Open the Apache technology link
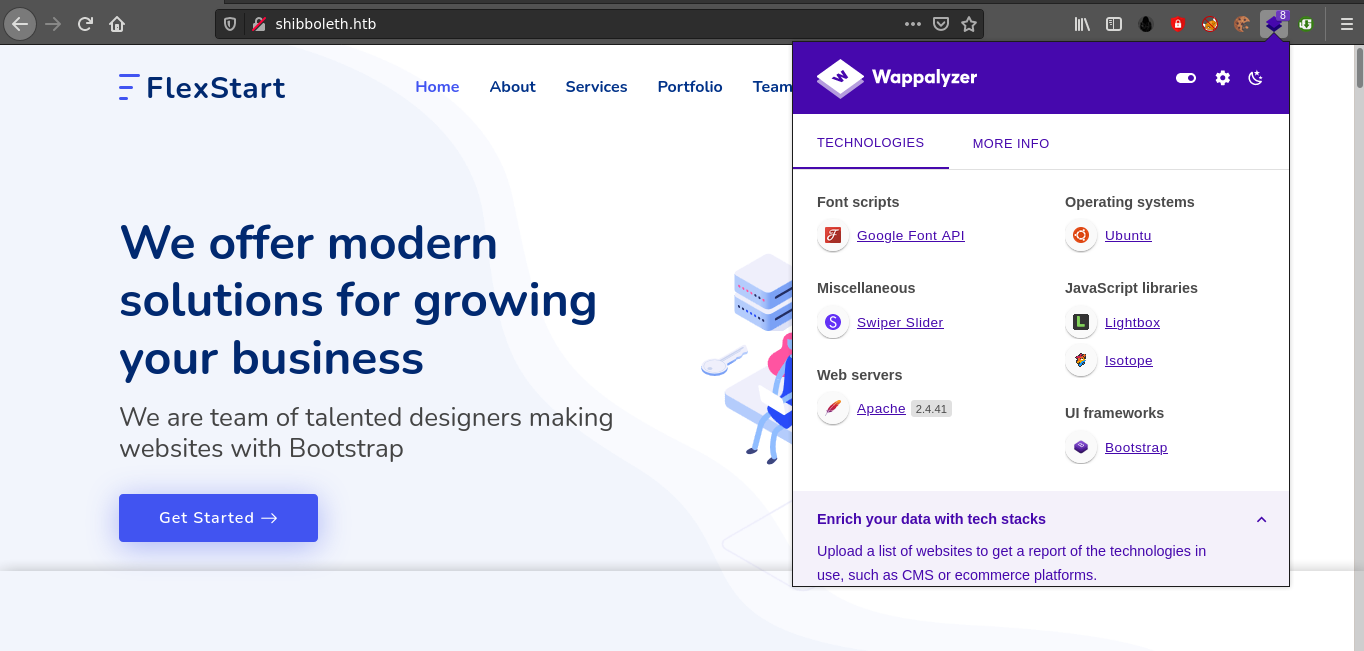The width and height of the screenshot is (1364, 651). [880, 409]
